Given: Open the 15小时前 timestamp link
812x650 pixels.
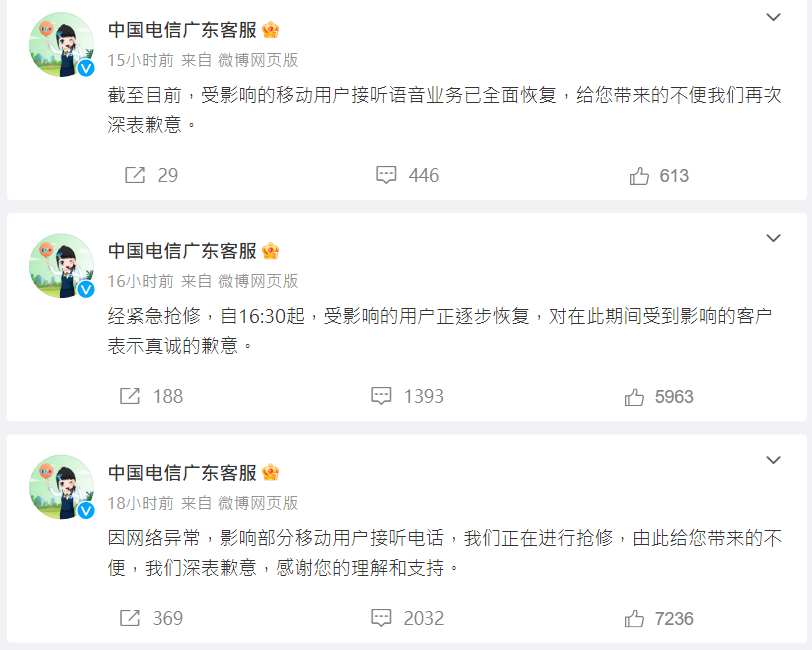Looking at the screenshot, I should tap(140, 59).
